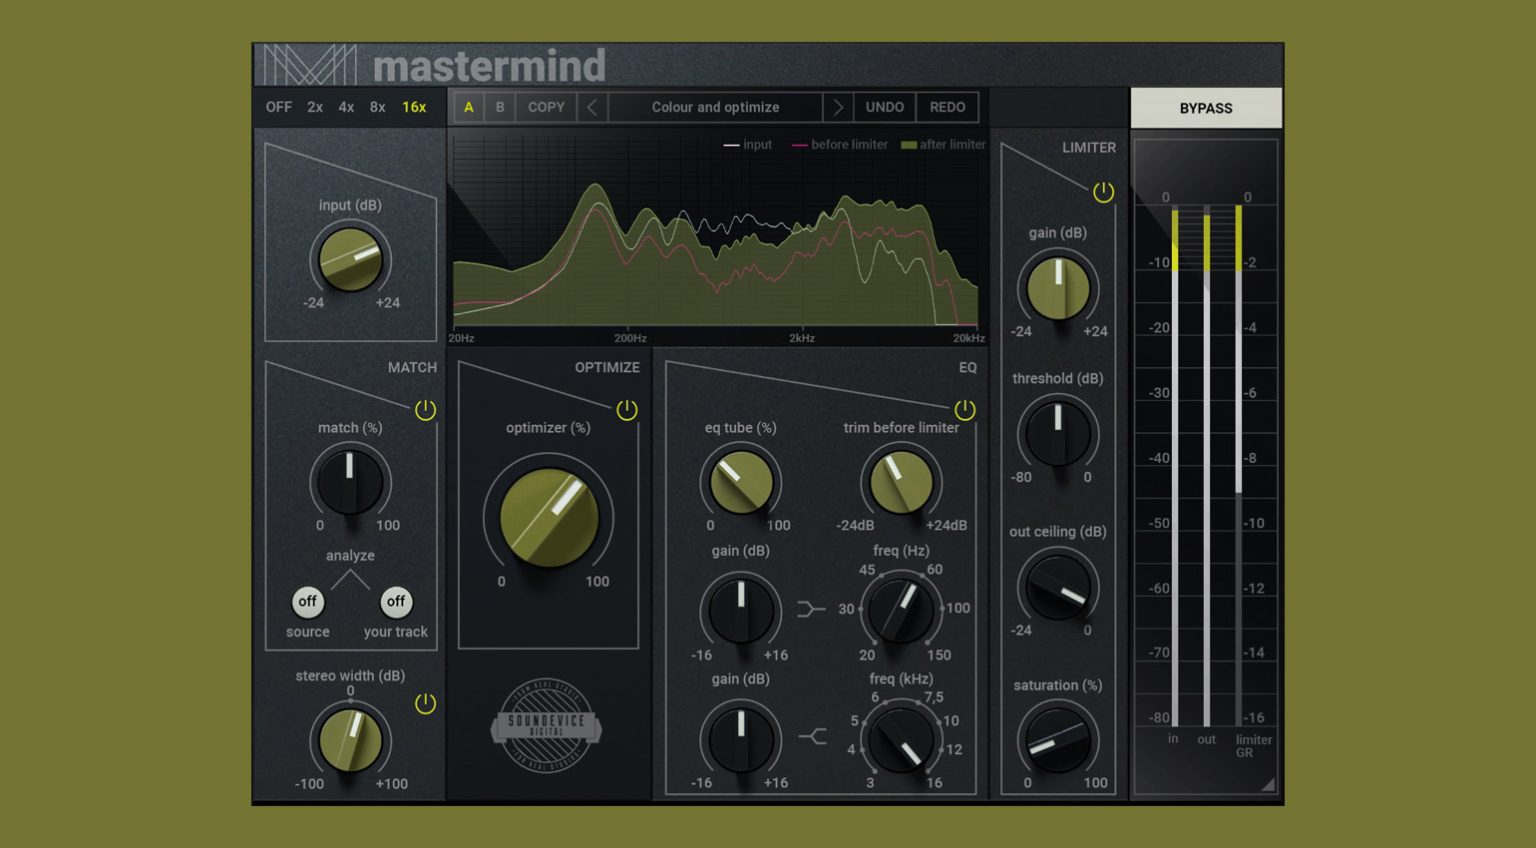Enable the your track analyze toggle
This screenshot has width=1536, height=848.
396,602
